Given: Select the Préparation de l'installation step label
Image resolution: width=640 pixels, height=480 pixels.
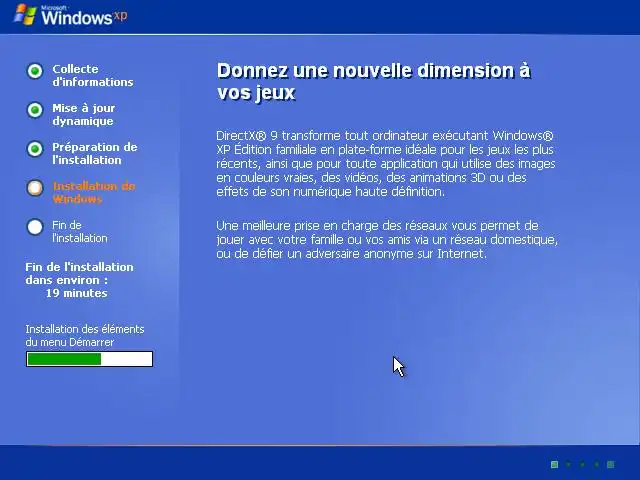Looking at the screenshot, I should 95,153.
